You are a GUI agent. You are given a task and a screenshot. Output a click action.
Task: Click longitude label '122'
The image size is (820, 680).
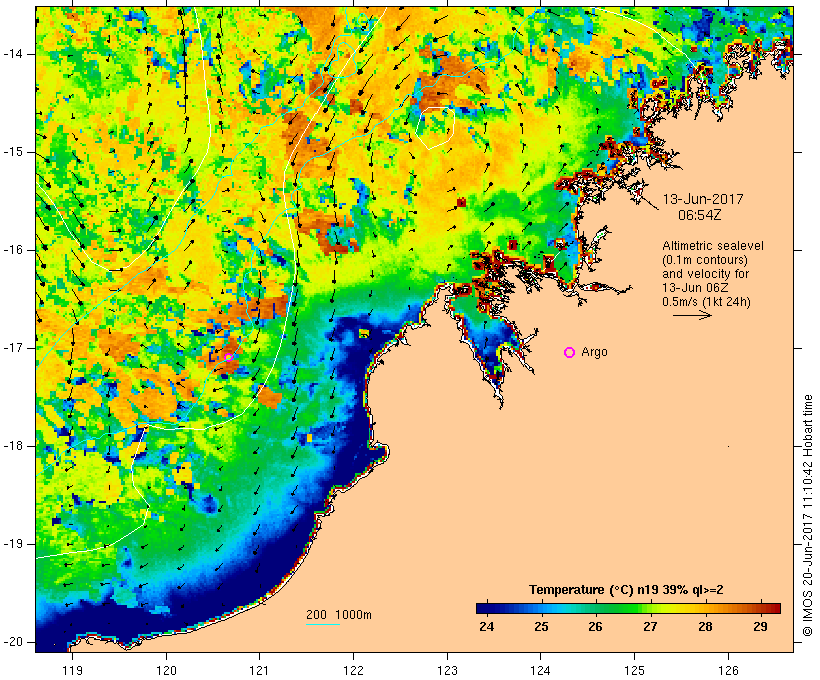coord(353,670)
